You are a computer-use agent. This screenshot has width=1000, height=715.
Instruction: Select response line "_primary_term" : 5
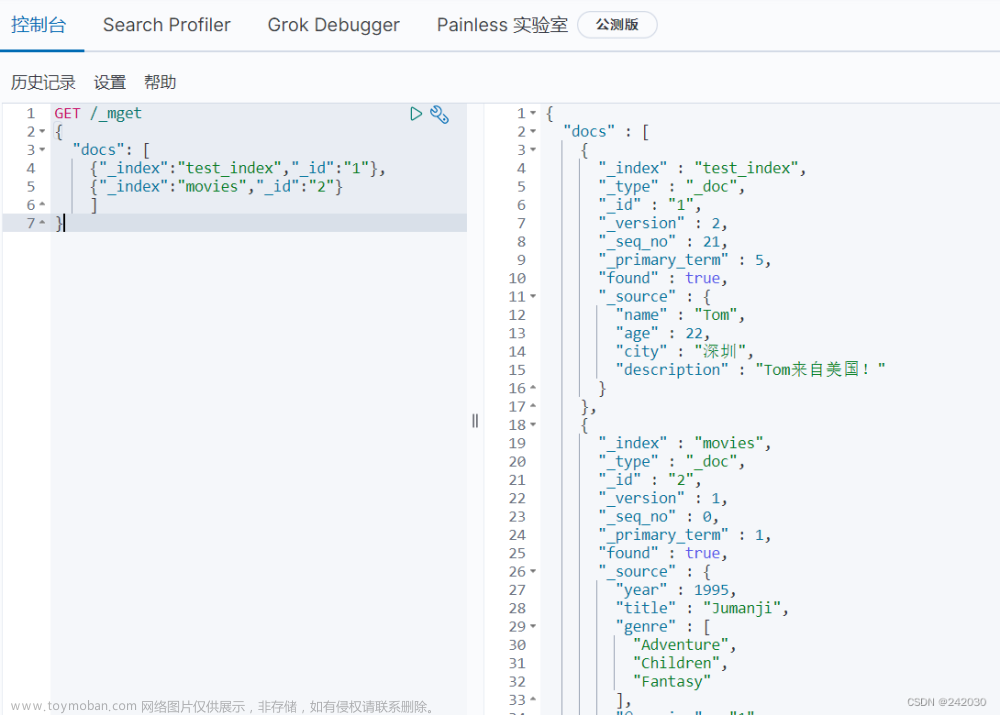685,260
